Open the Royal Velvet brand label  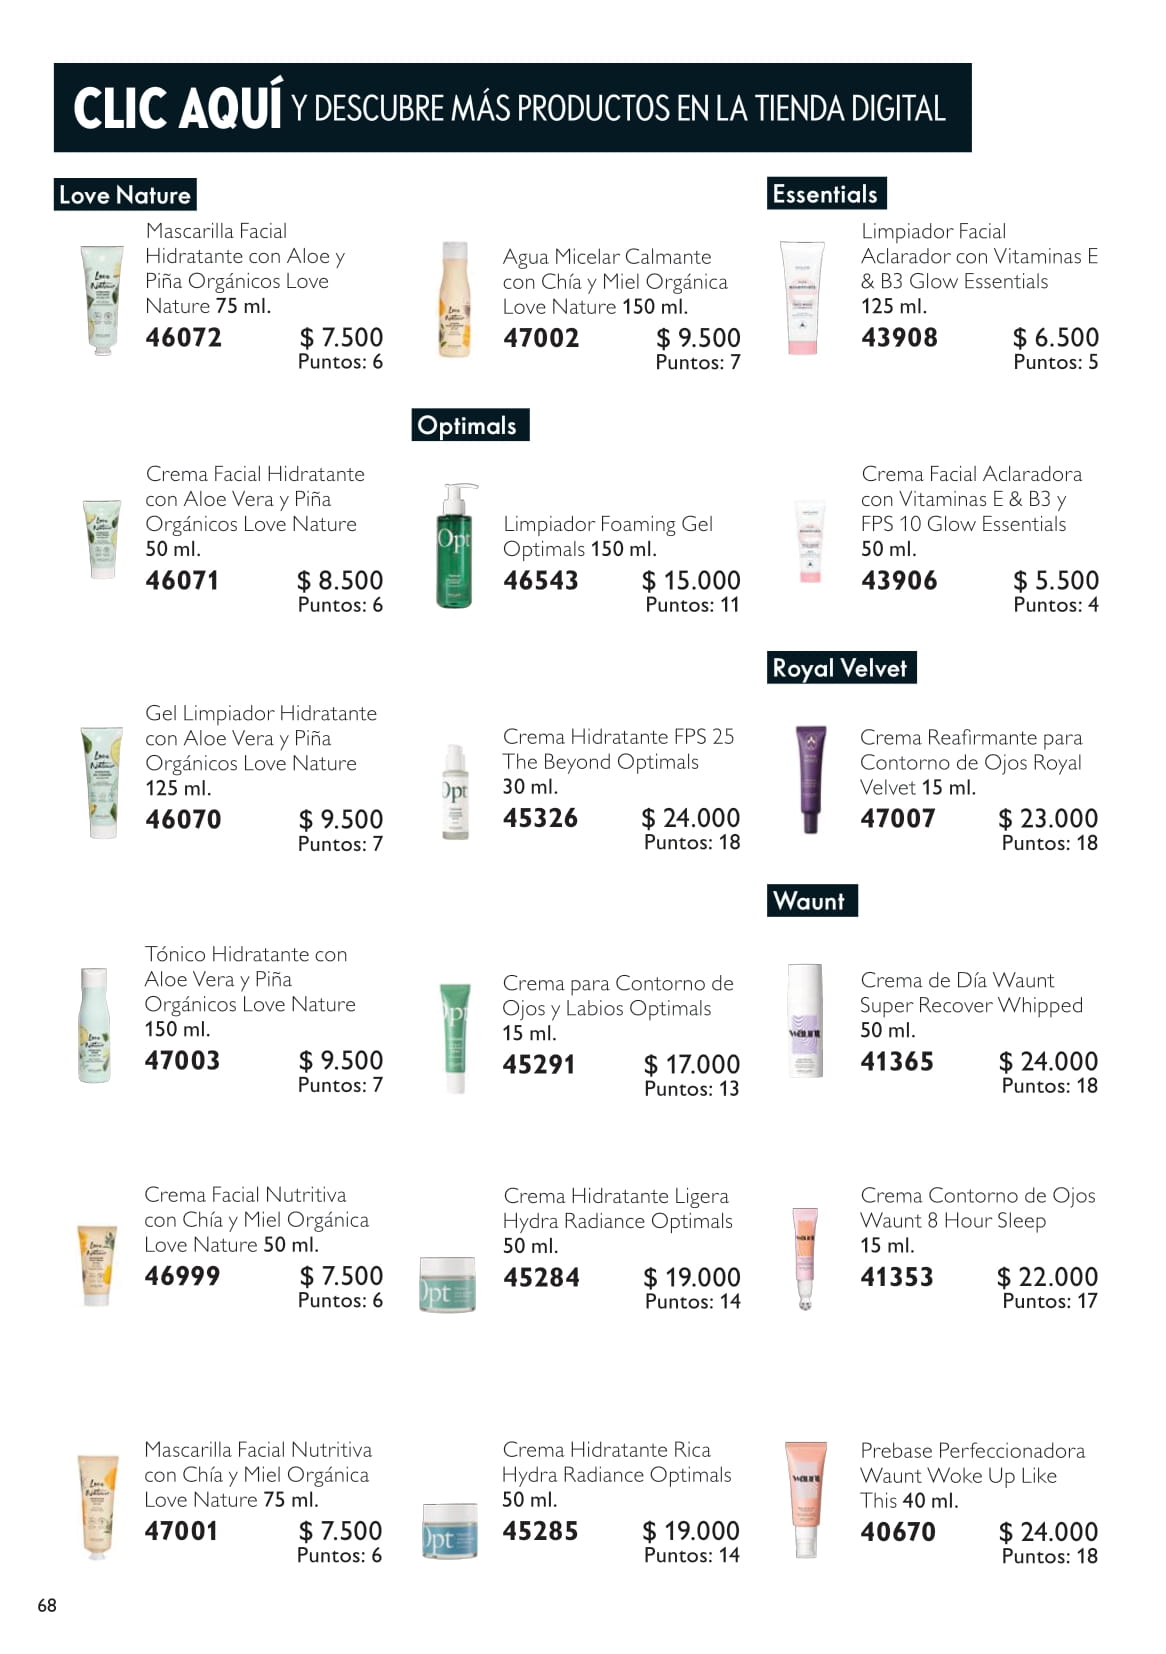[840, 668]
